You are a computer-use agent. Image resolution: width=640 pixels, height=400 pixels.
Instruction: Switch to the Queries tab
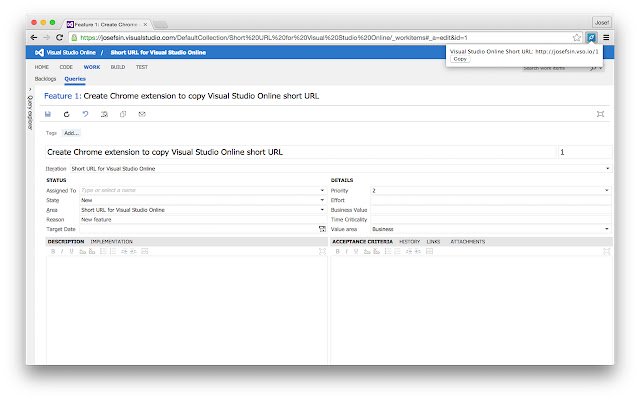tap(75, 79)
